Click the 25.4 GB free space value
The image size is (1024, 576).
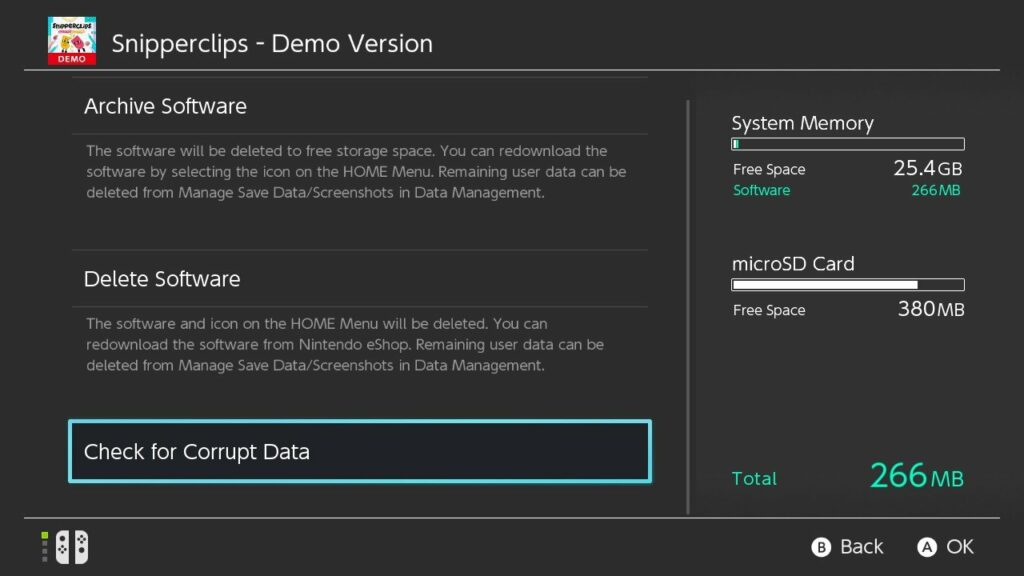tap(927, 168)
